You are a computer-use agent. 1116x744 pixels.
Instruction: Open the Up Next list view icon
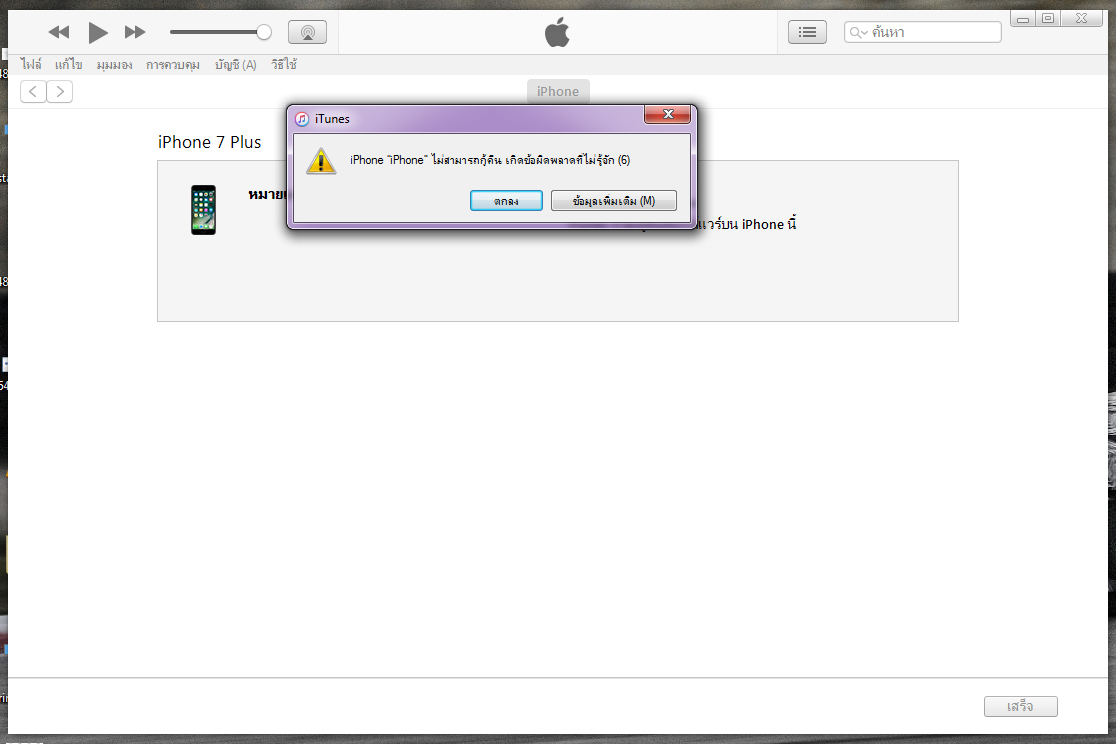807,32
